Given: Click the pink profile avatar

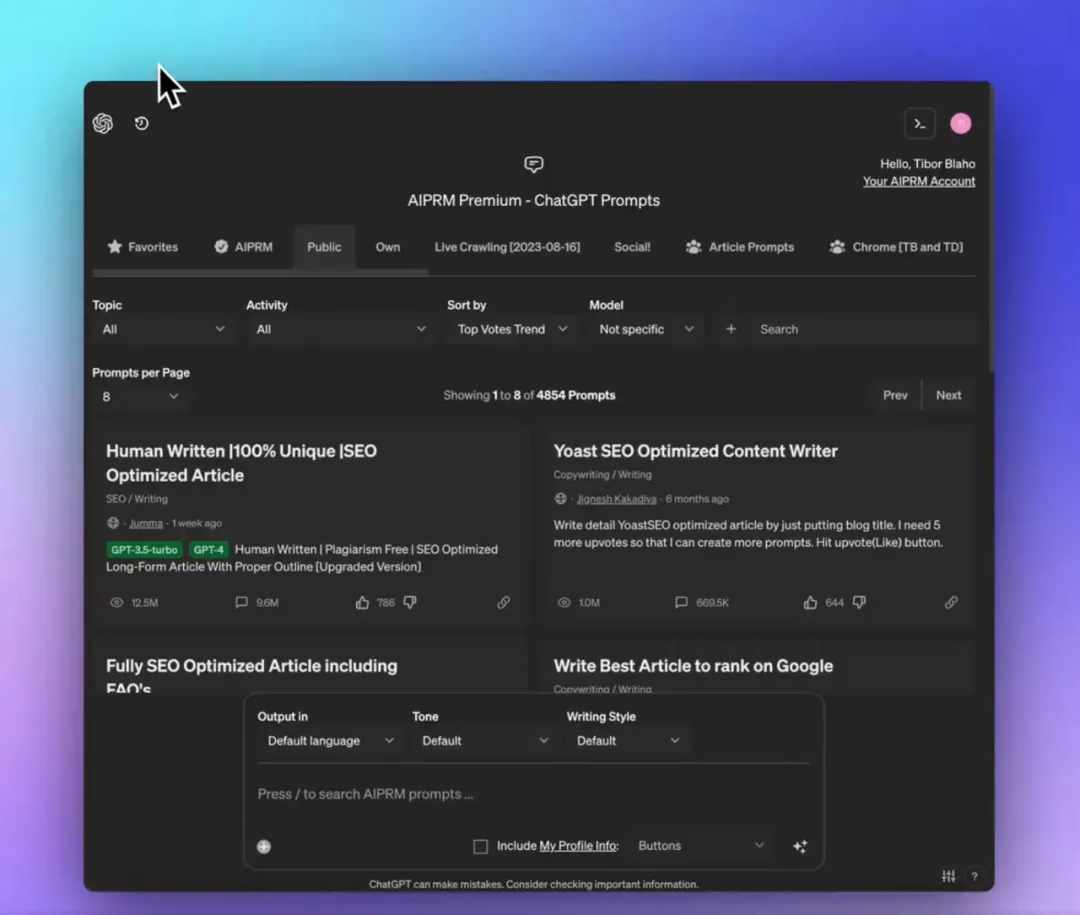Looking at the screenshot, I should 960,123.
